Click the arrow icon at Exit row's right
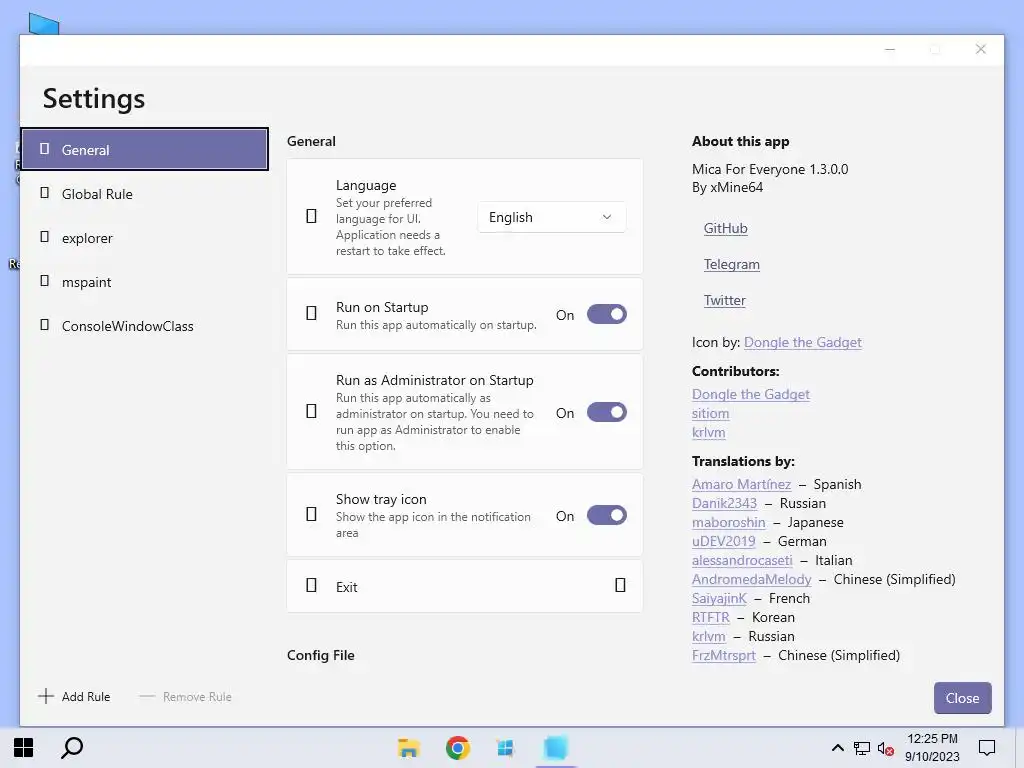The image size is (1024, 768). (x=620, y=585)
